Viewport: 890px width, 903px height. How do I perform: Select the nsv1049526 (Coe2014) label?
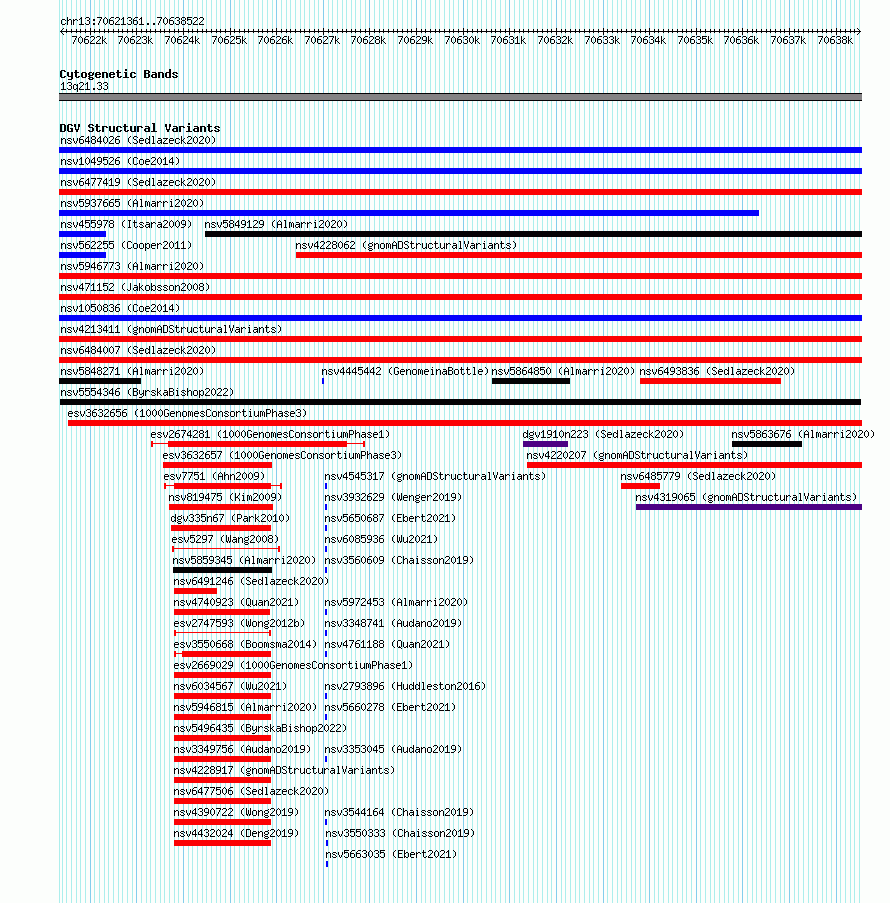click(120, 161)
